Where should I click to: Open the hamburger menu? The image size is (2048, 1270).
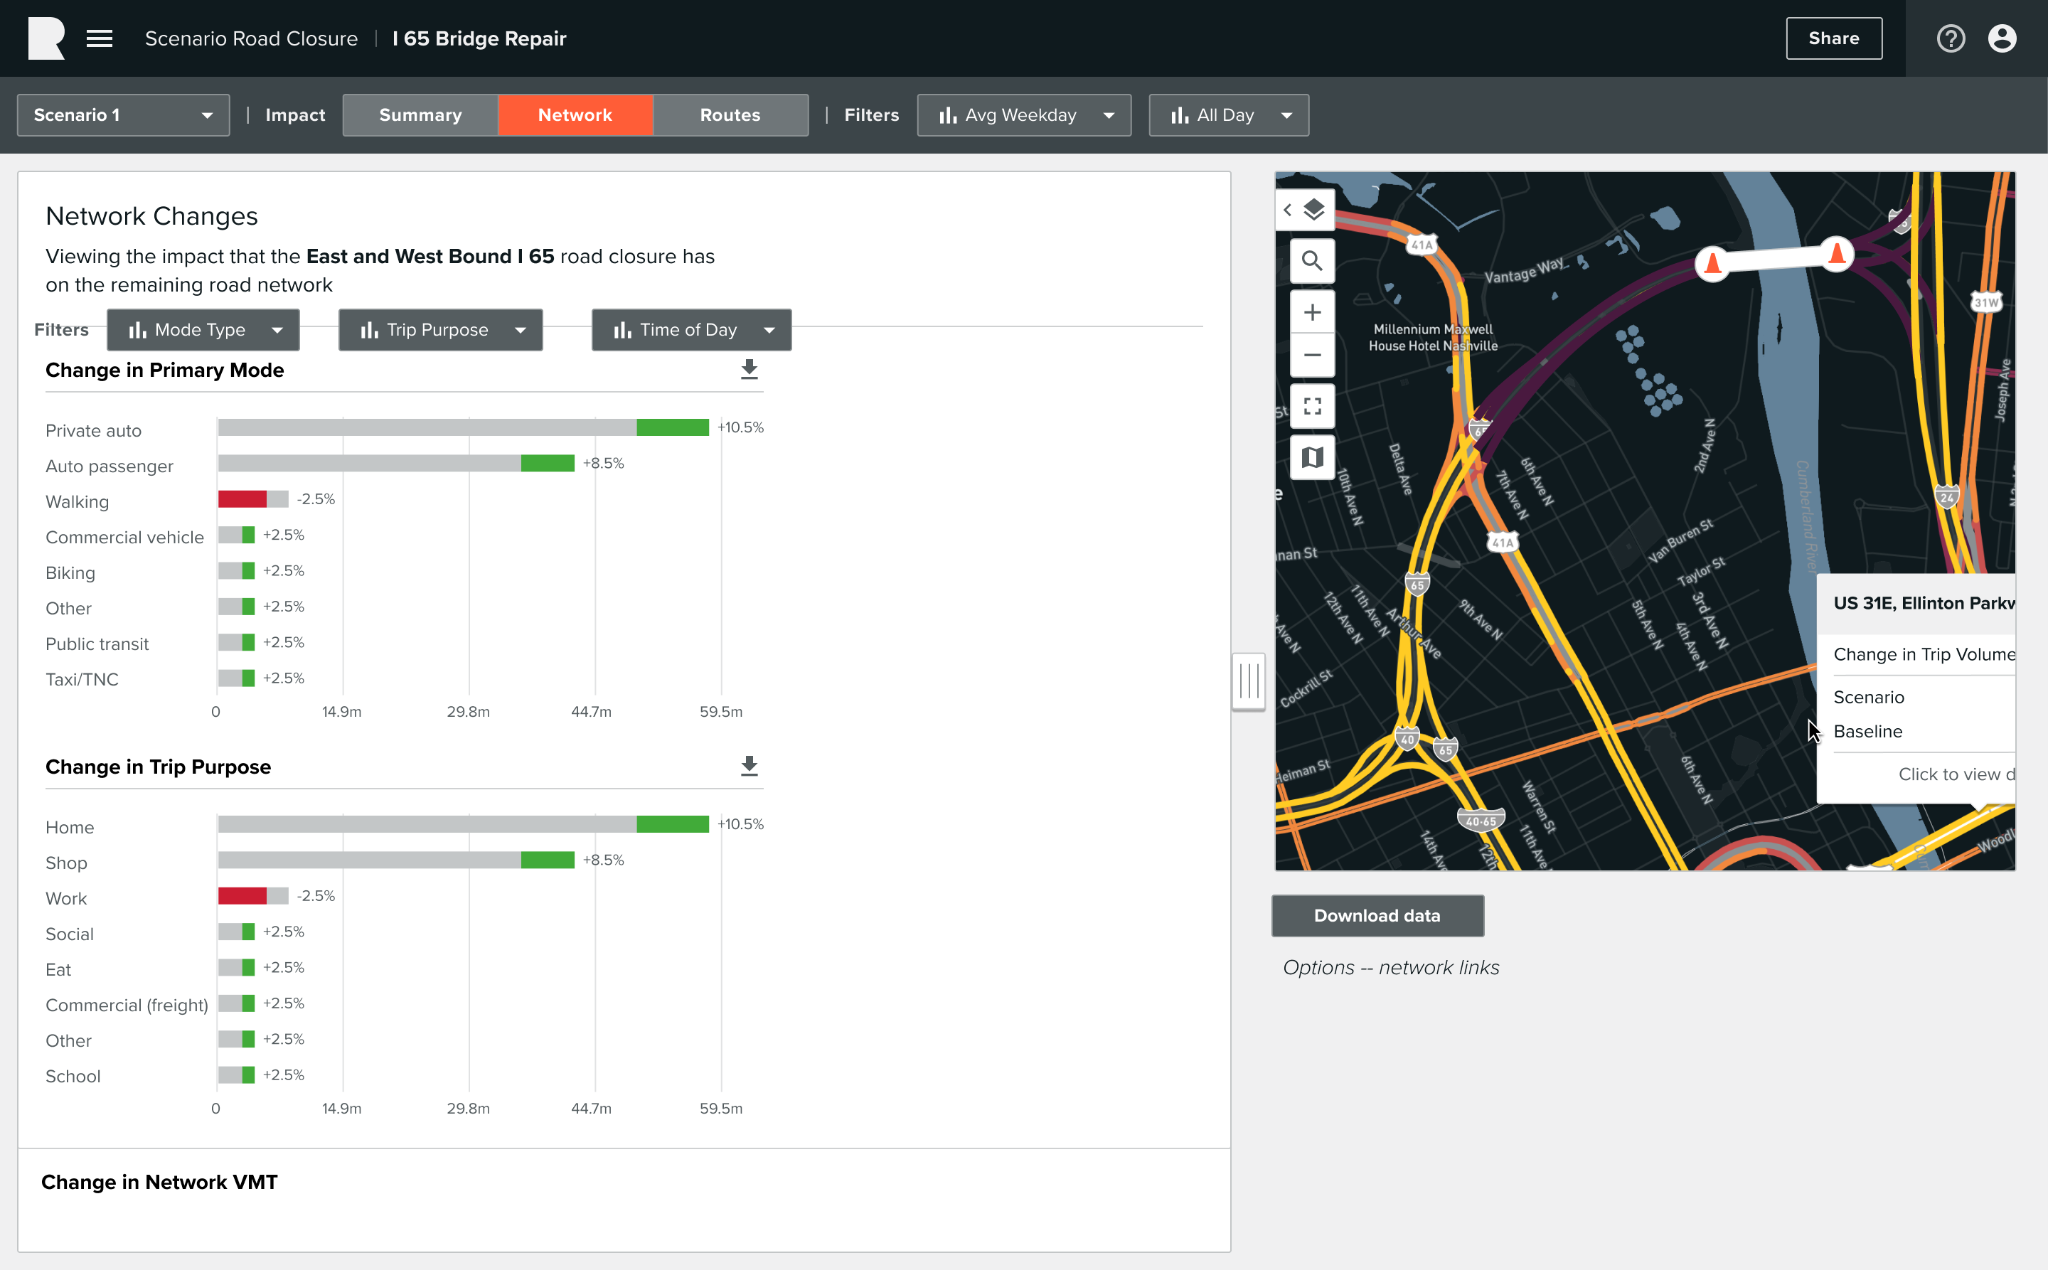point(99,38)
